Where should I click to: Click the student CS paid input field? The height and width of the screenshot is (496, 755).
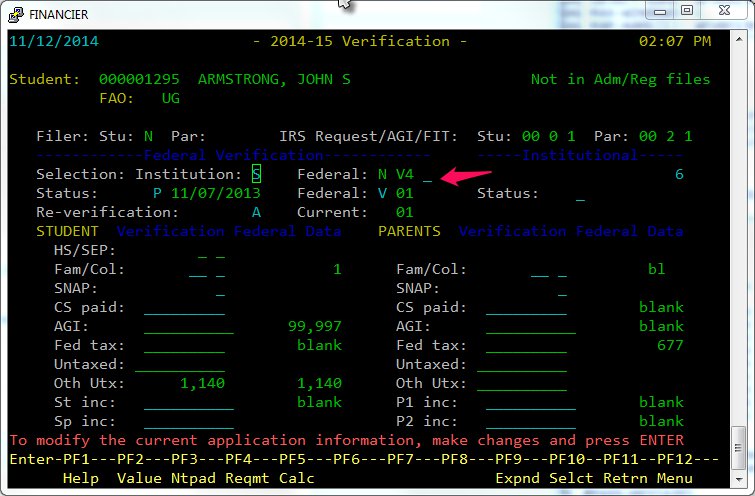[184, 308]
